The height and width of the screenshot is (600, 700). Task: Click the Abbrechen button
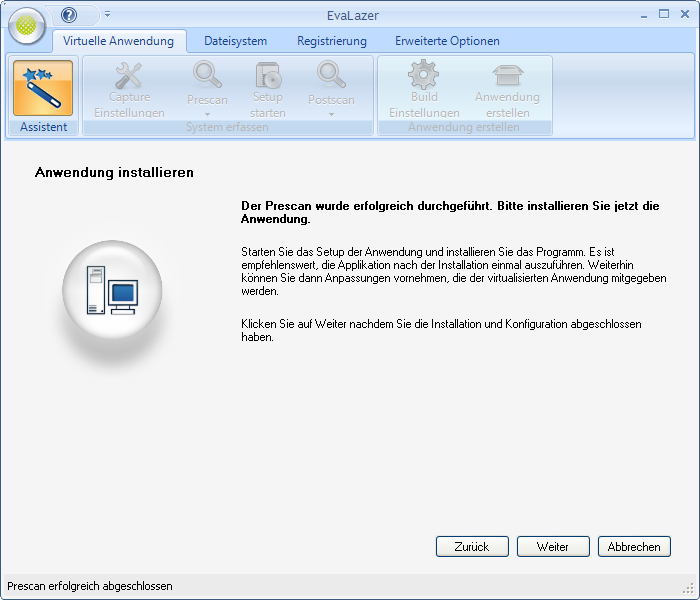pyautogui.click(x=634, y=546)
